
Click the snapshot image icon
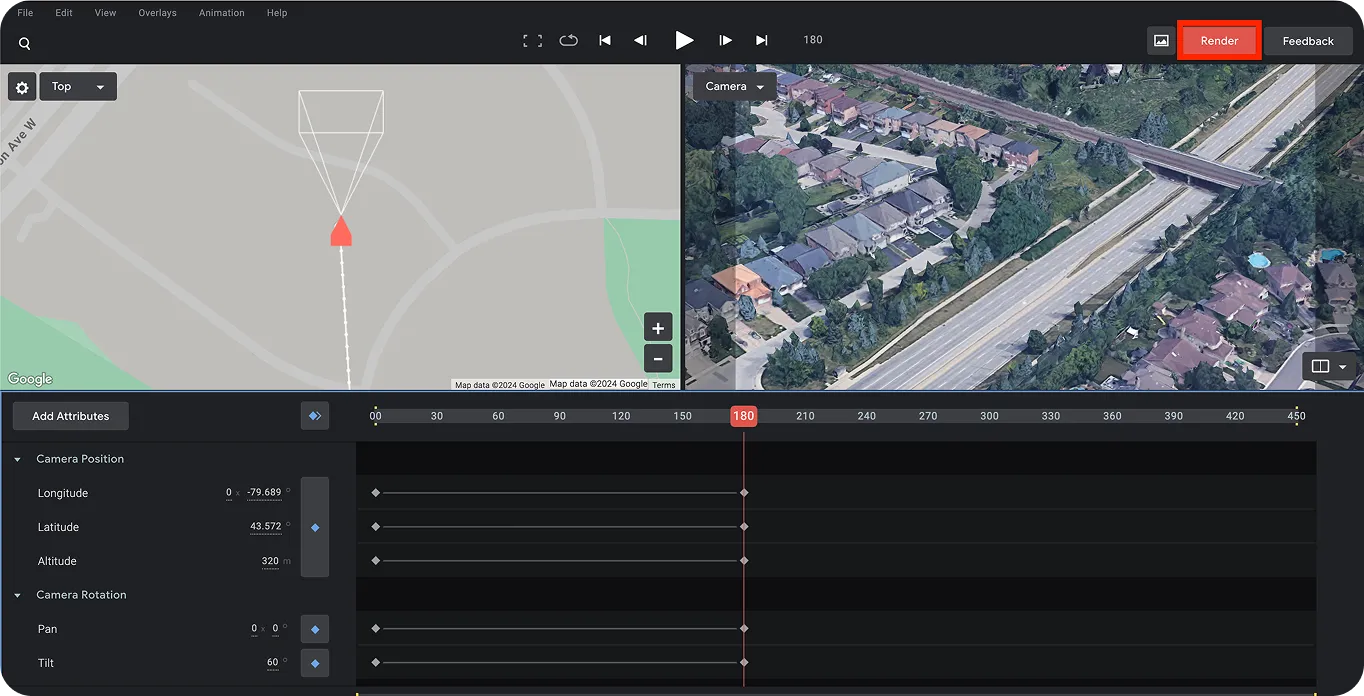coord(1161,41)
